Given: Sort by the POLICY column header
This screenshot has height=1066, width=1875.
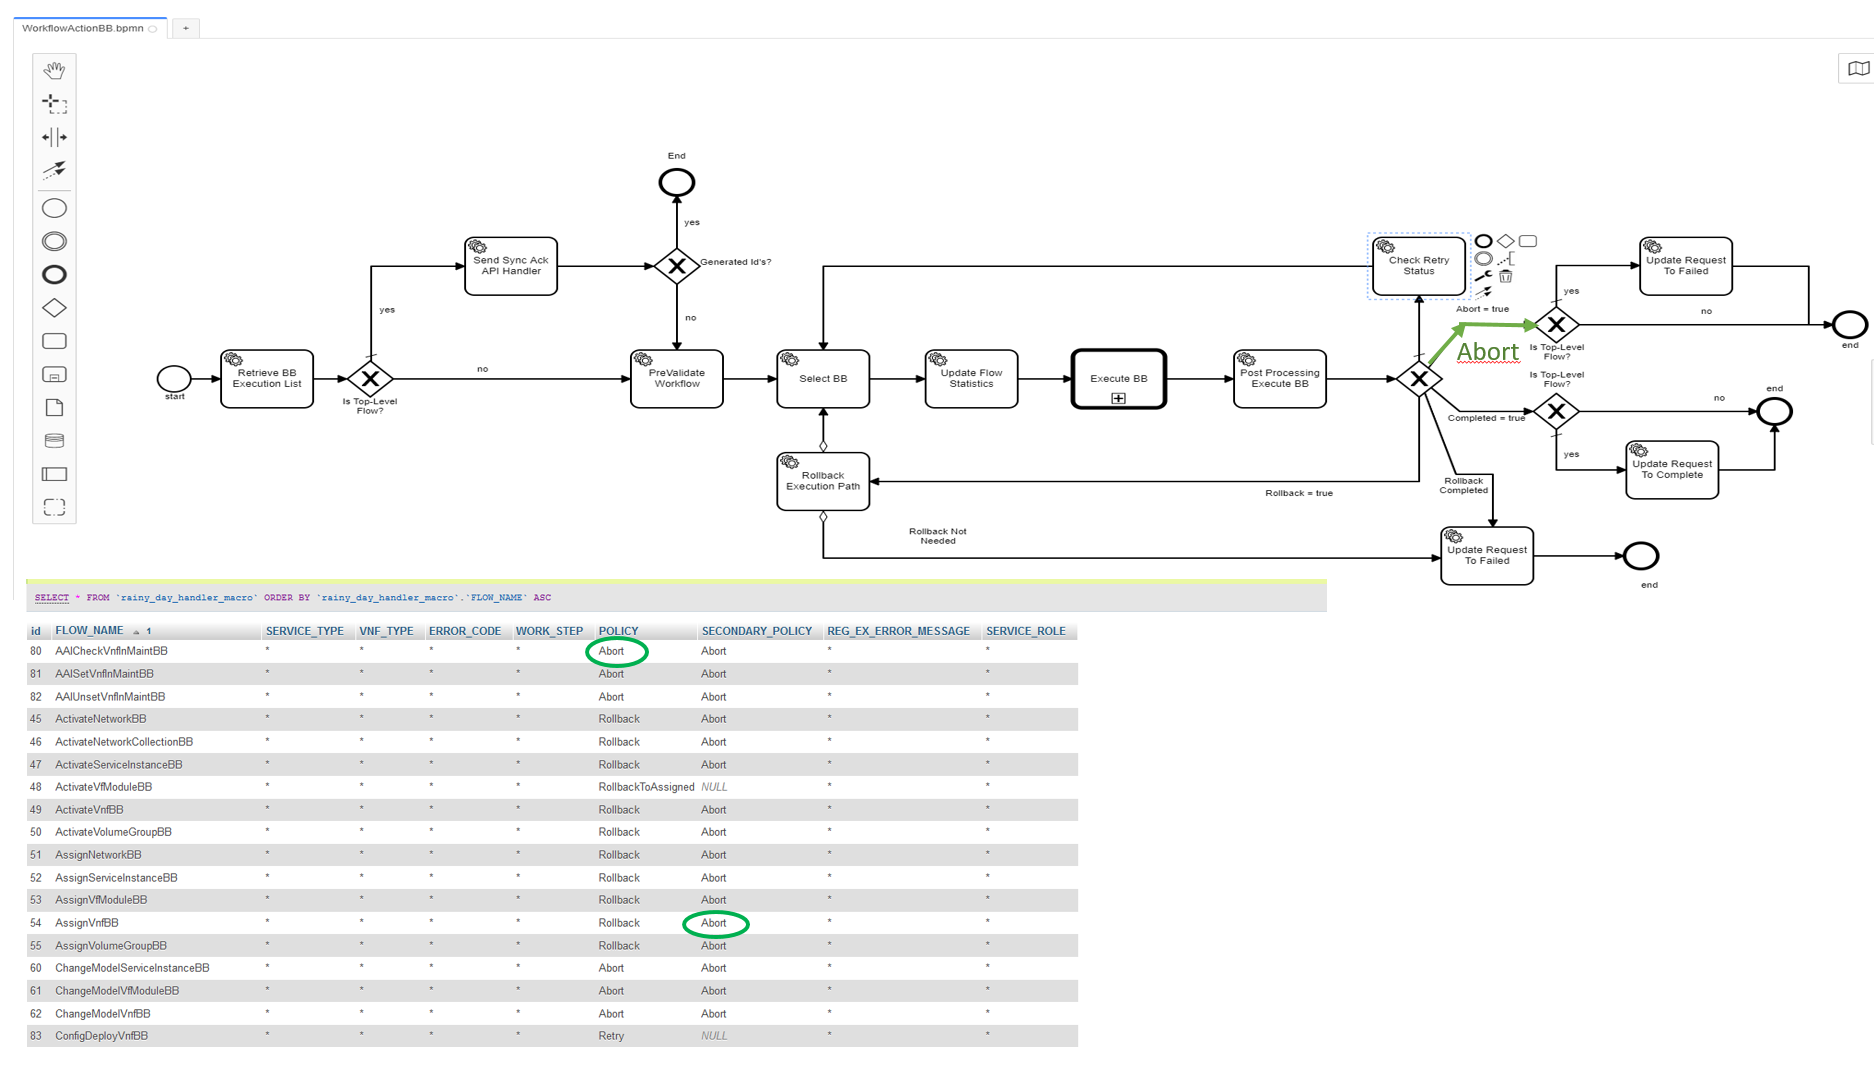Looking at the screenshot, I should tap(618, 631).
